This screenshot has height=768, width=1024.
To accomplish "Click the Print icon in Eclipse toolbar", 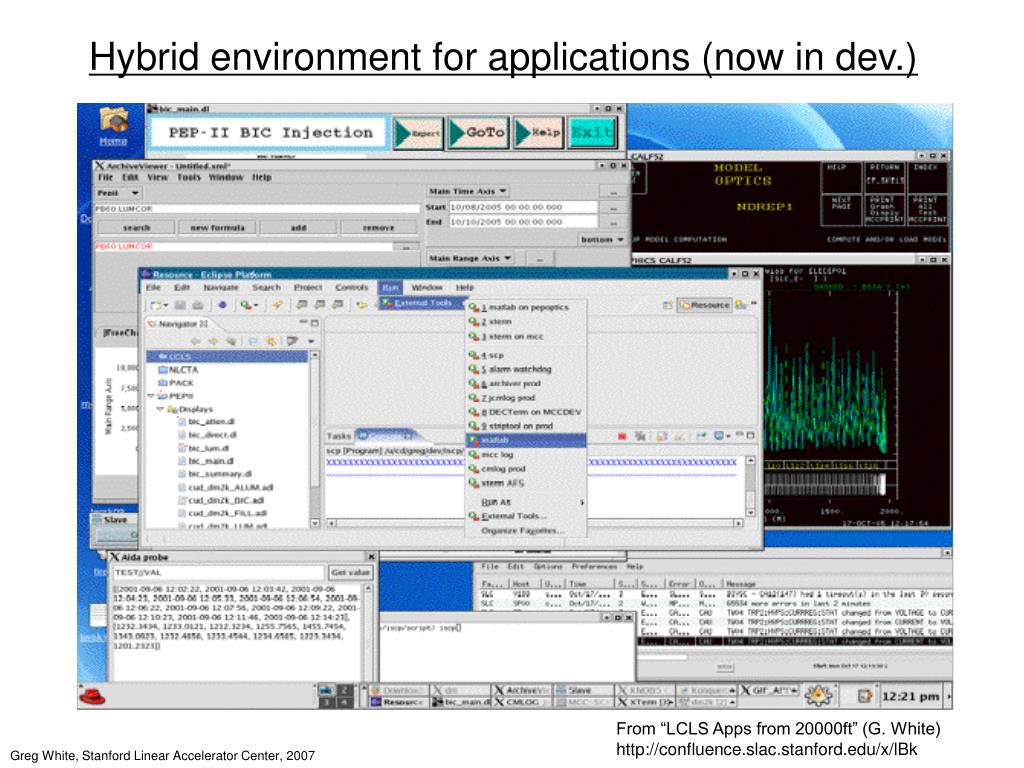I will coord(197,305).
